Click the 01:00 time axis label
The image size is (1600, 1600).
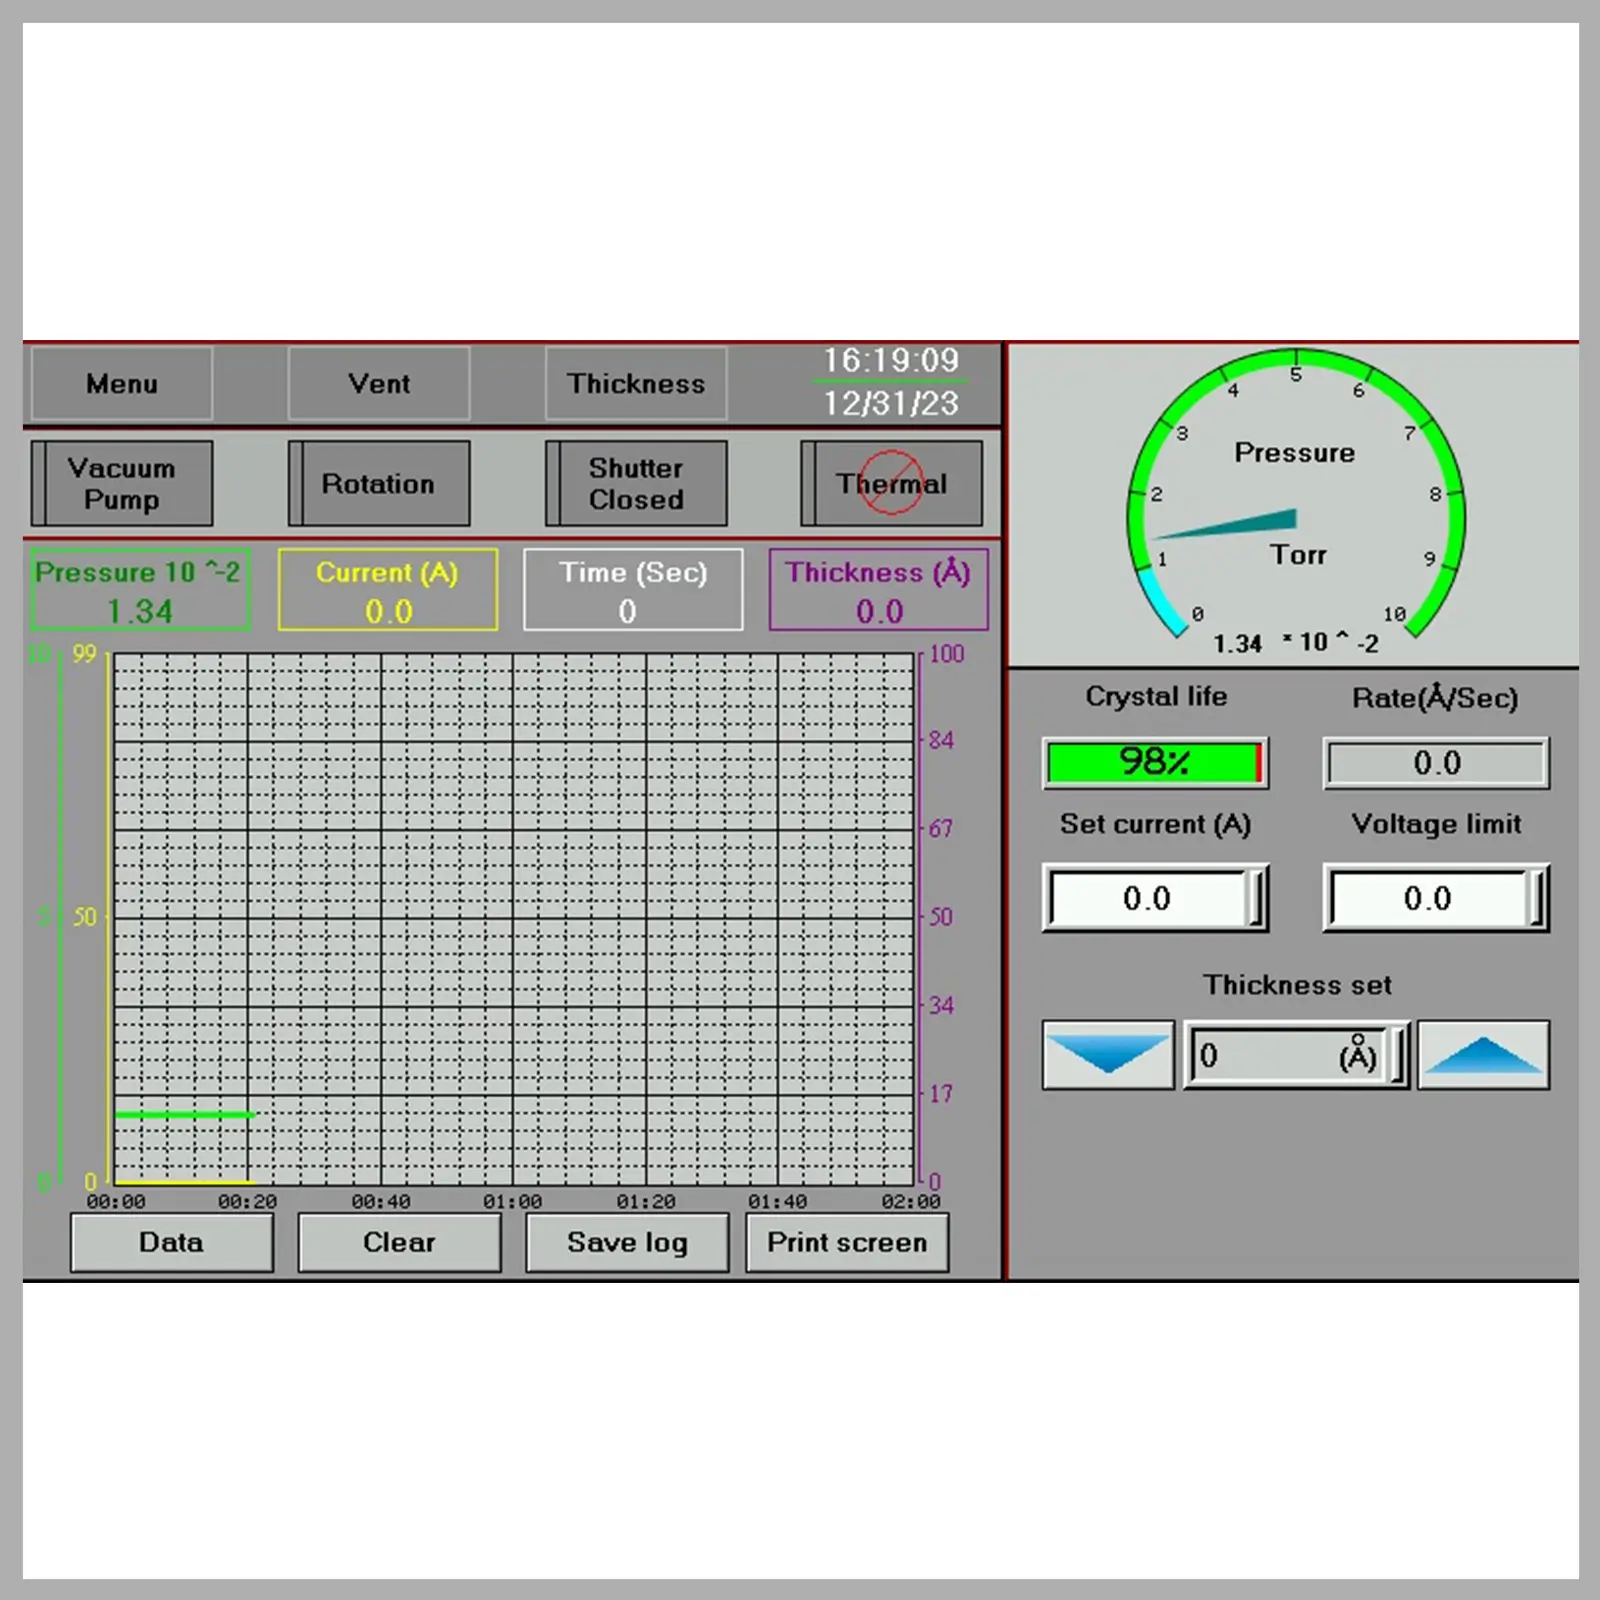click(x=513, y=1201)
